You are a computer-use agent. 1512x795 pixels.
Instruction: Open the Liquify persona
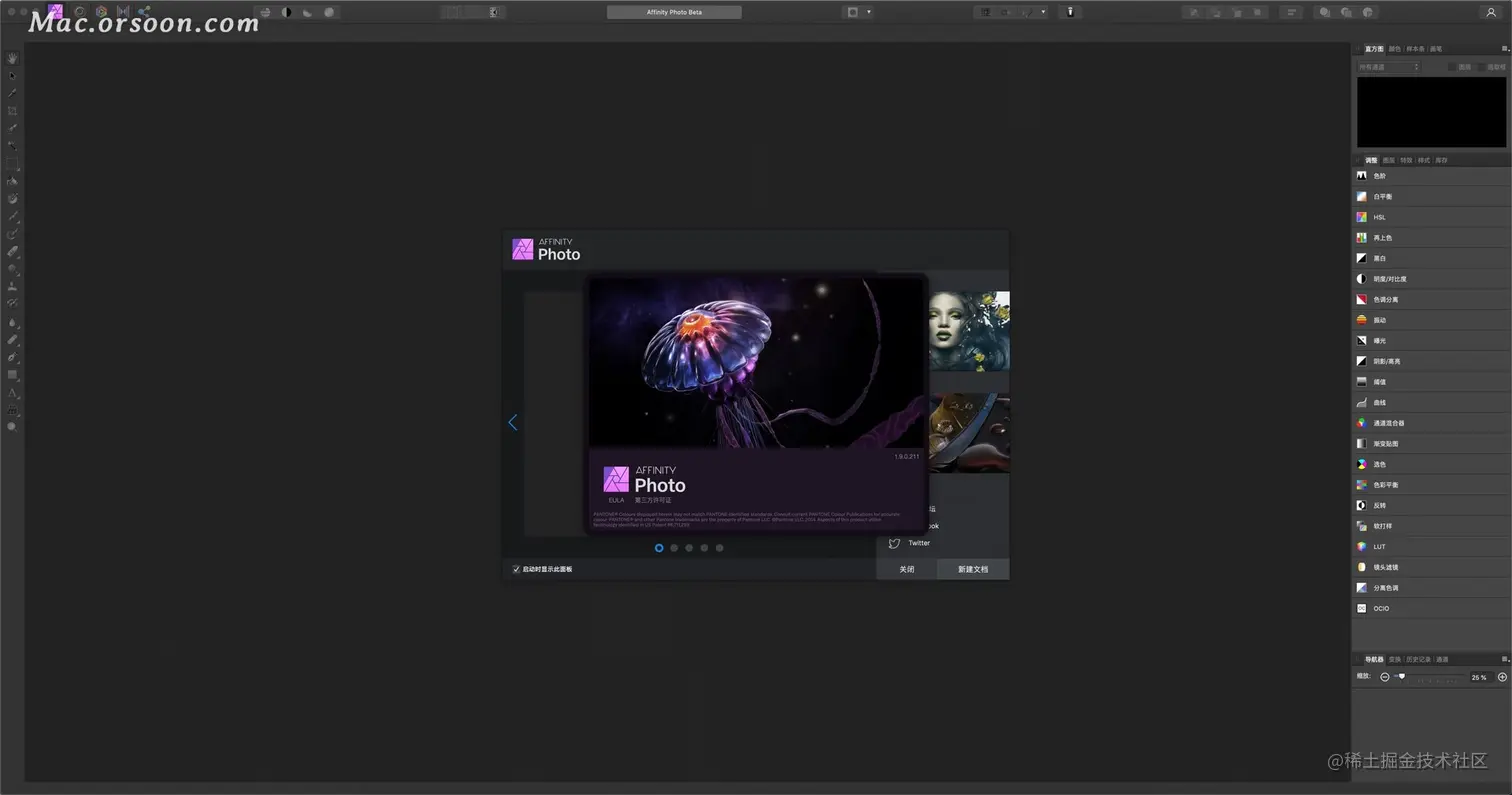(79, 12)
